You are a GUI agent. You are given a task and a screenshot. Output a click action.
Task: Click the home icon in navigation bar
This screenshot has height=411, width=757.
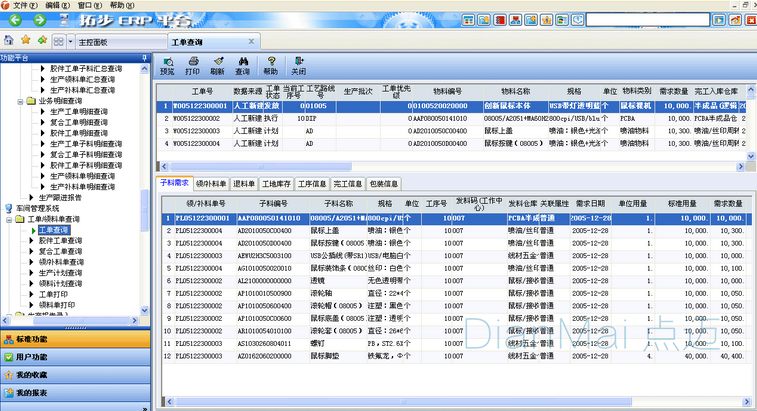[x=10, y=40]
